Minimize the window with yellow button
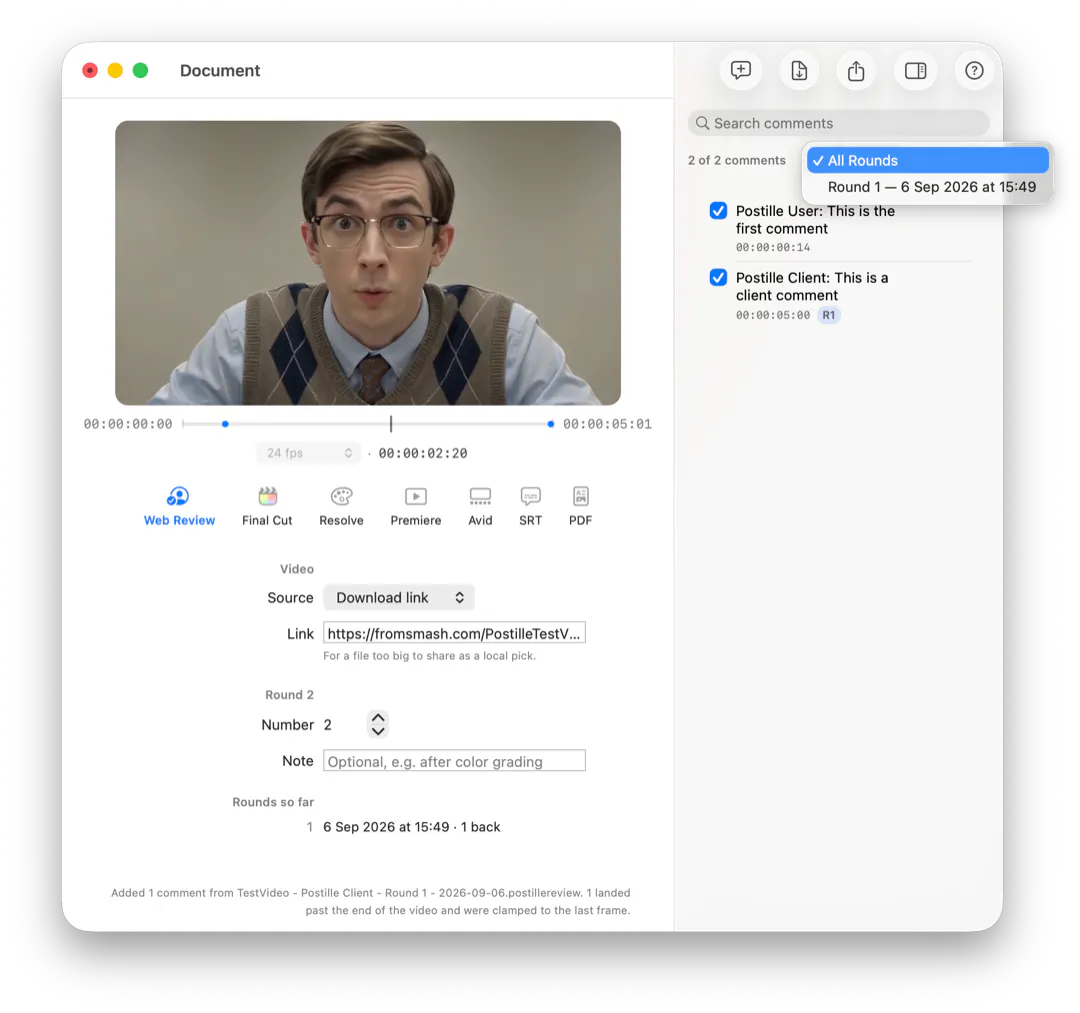This screenshot has width=1080, height=1013. 115,70
